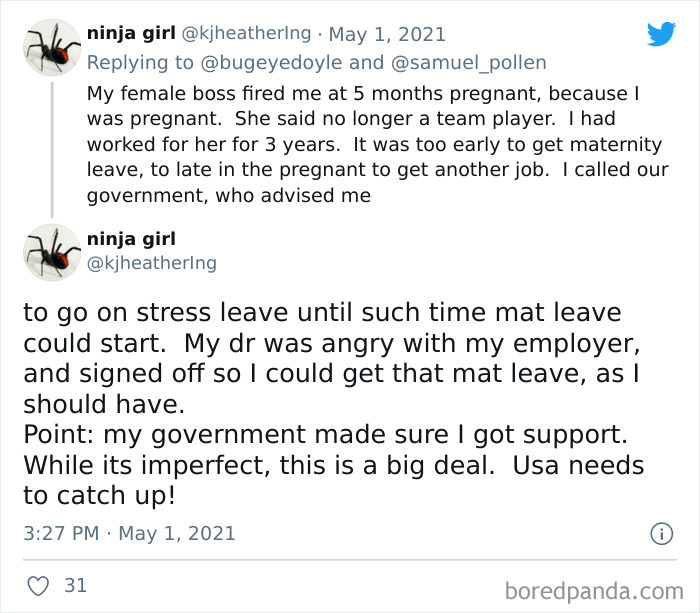This screenshot has height=613, width=700.
Task: Click the main tweet text about stress leave
Action: point(333,404)
